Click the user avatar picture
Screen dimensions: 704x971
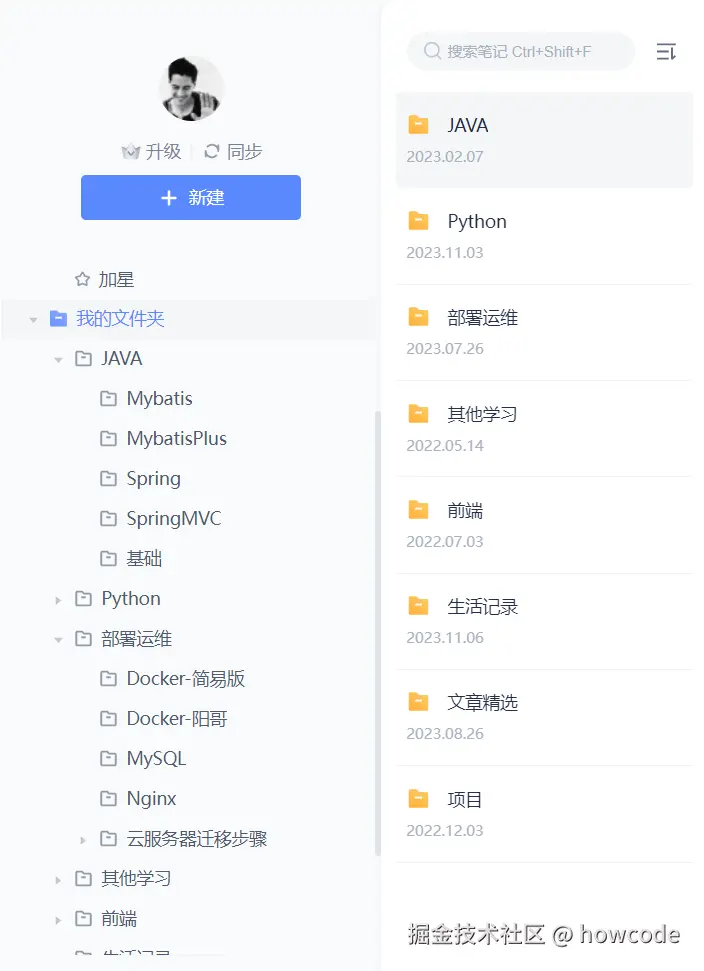click(191, 89)
